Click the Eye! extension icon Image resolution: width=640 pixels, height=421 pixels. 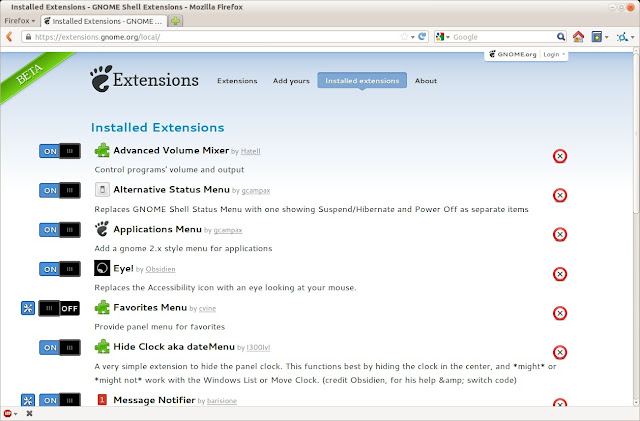point(102,268)
